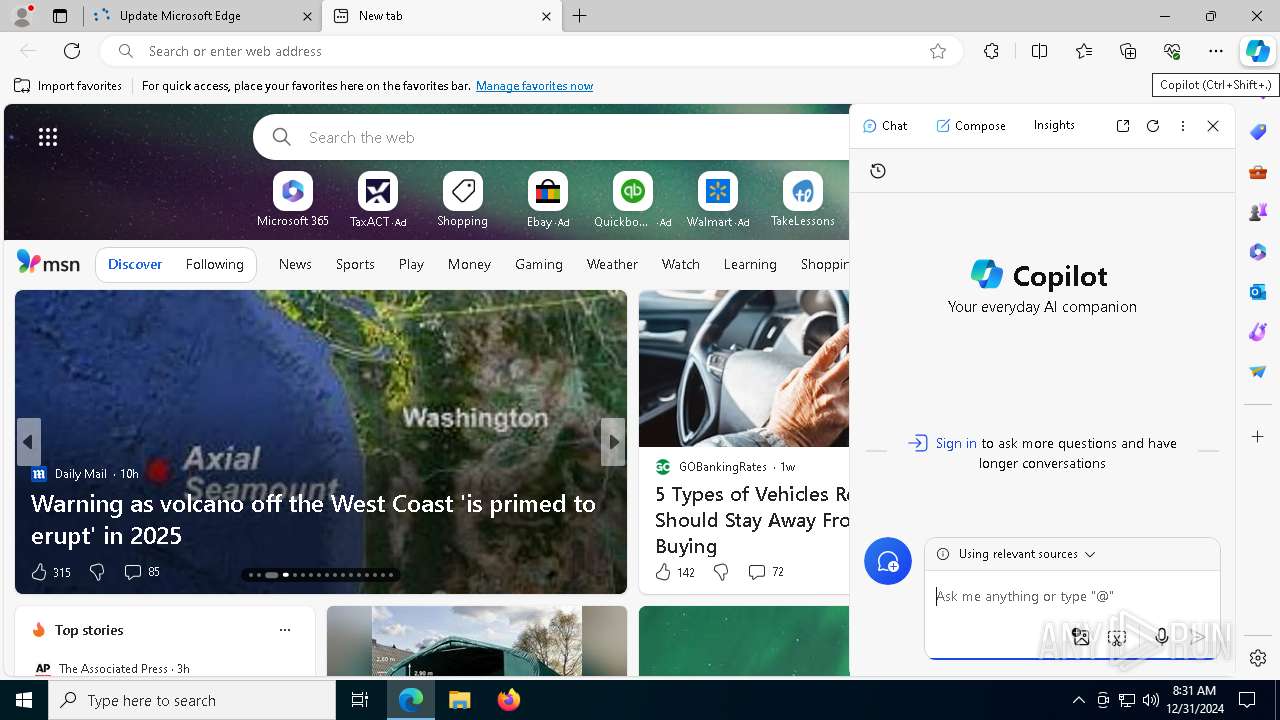The image size is (1280, 720).
Task: Refresh the current page
Action: coord(72,51)
